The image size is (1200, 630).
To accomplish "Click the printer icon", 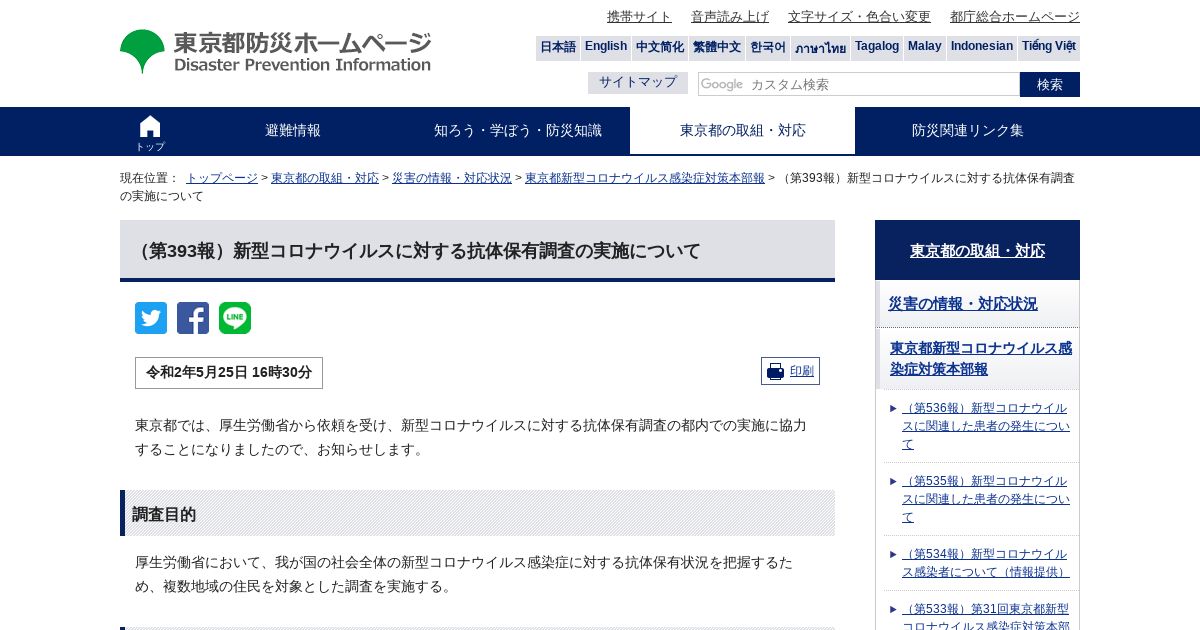I will [775, 371].
